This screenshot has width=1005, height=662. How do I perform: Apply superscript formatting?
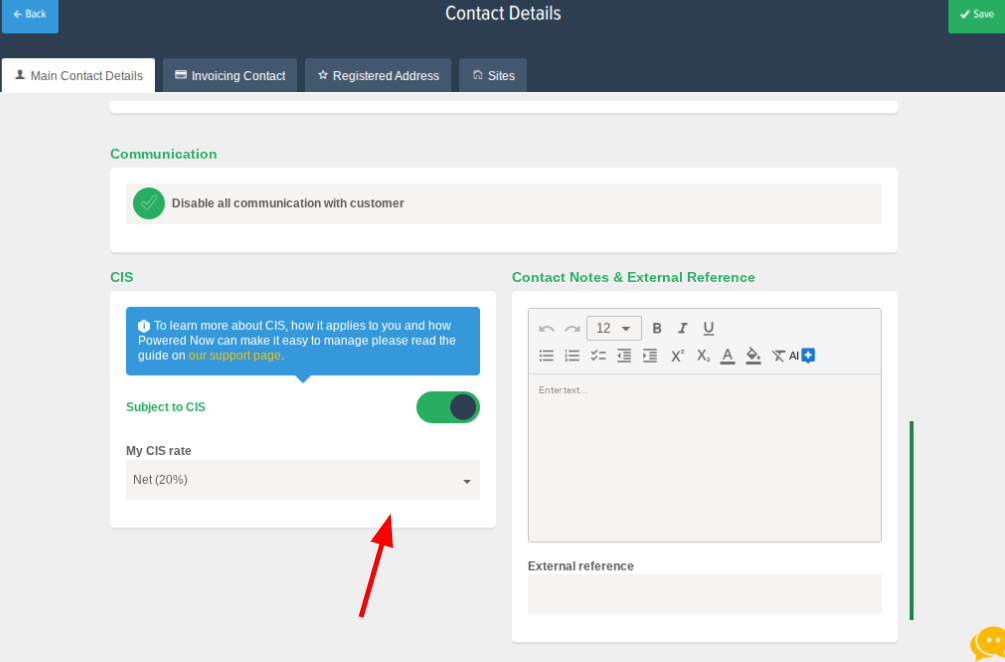point(677,355)
